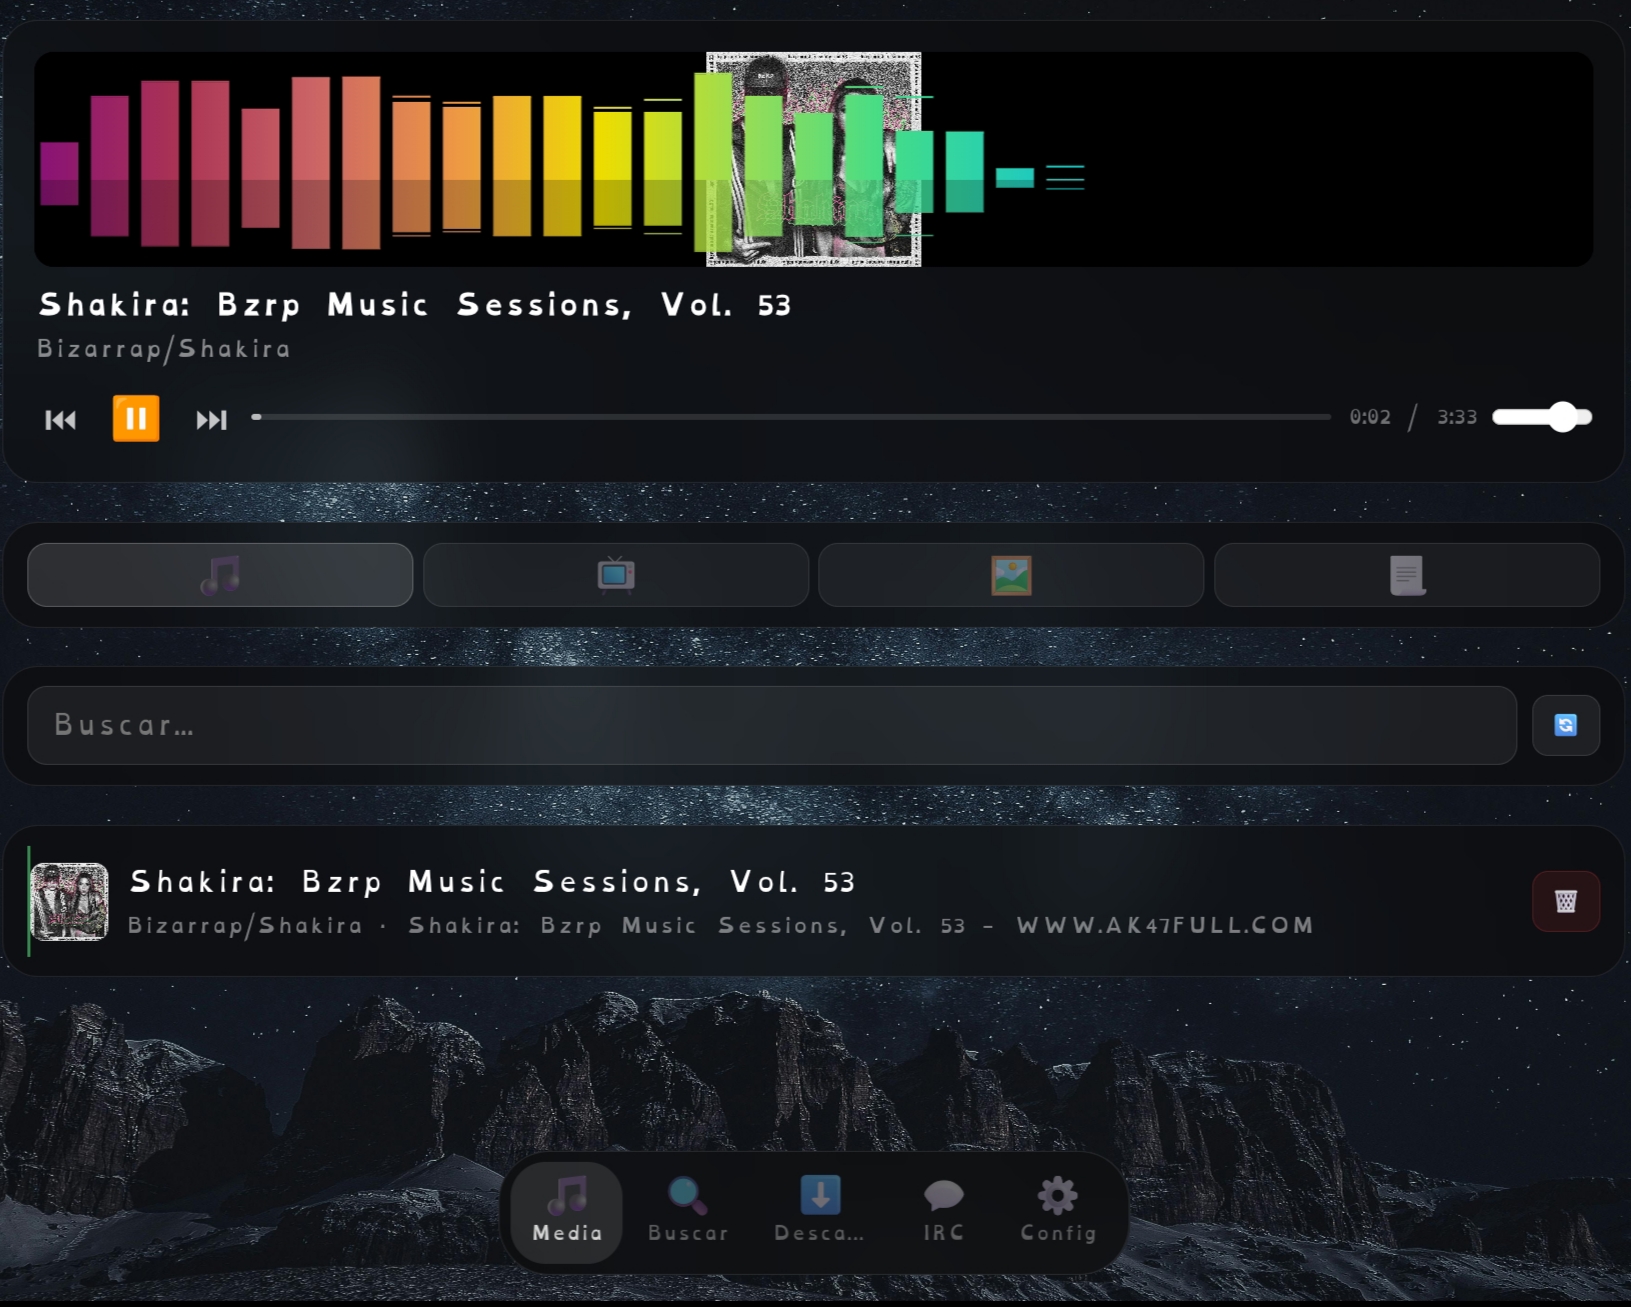
Task: Go to Buscar in bottom navigation
Action: [x=688, y=1212]
